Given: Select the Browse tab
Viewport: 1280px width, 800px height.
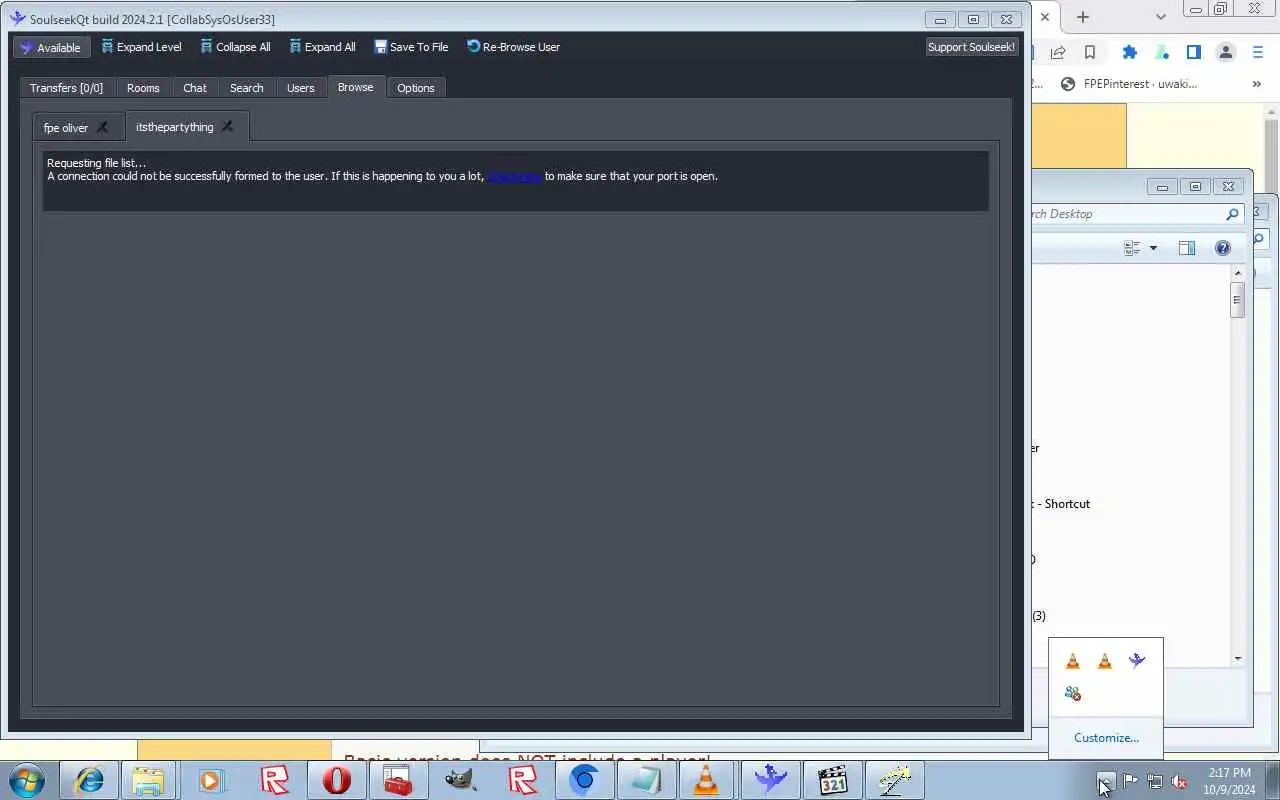Looking at the screenshot, I should click(355, 87).
